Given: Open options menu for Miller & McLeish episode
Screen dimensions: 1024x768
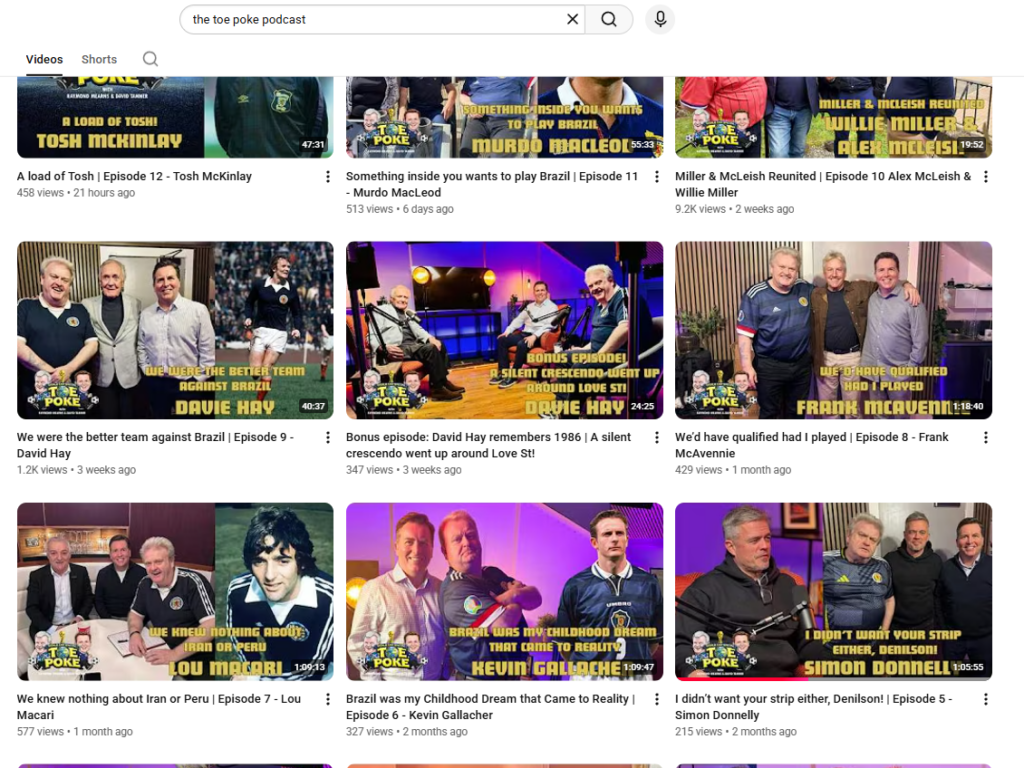Looking at the screenshot, I should point(985,176).
